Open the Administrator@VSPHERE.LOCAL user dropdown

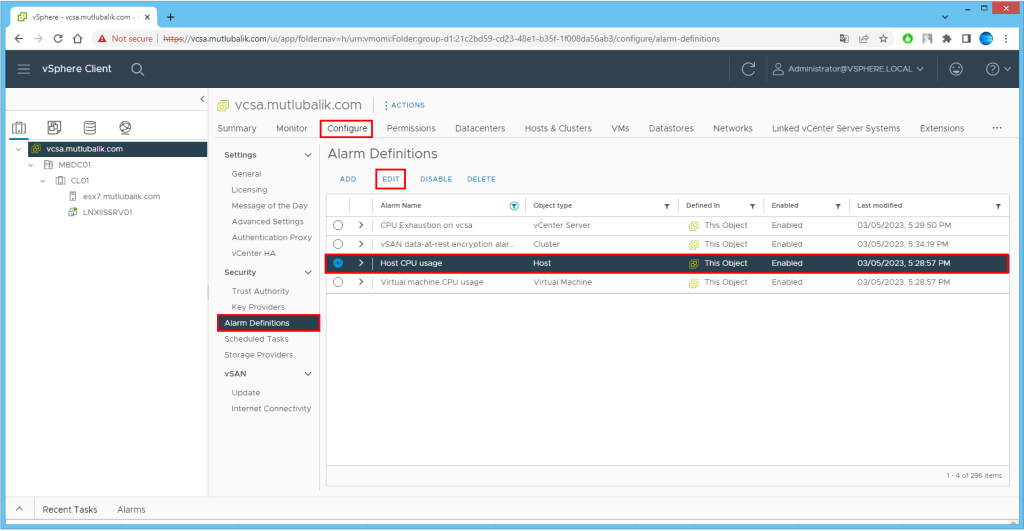[848, 69]
